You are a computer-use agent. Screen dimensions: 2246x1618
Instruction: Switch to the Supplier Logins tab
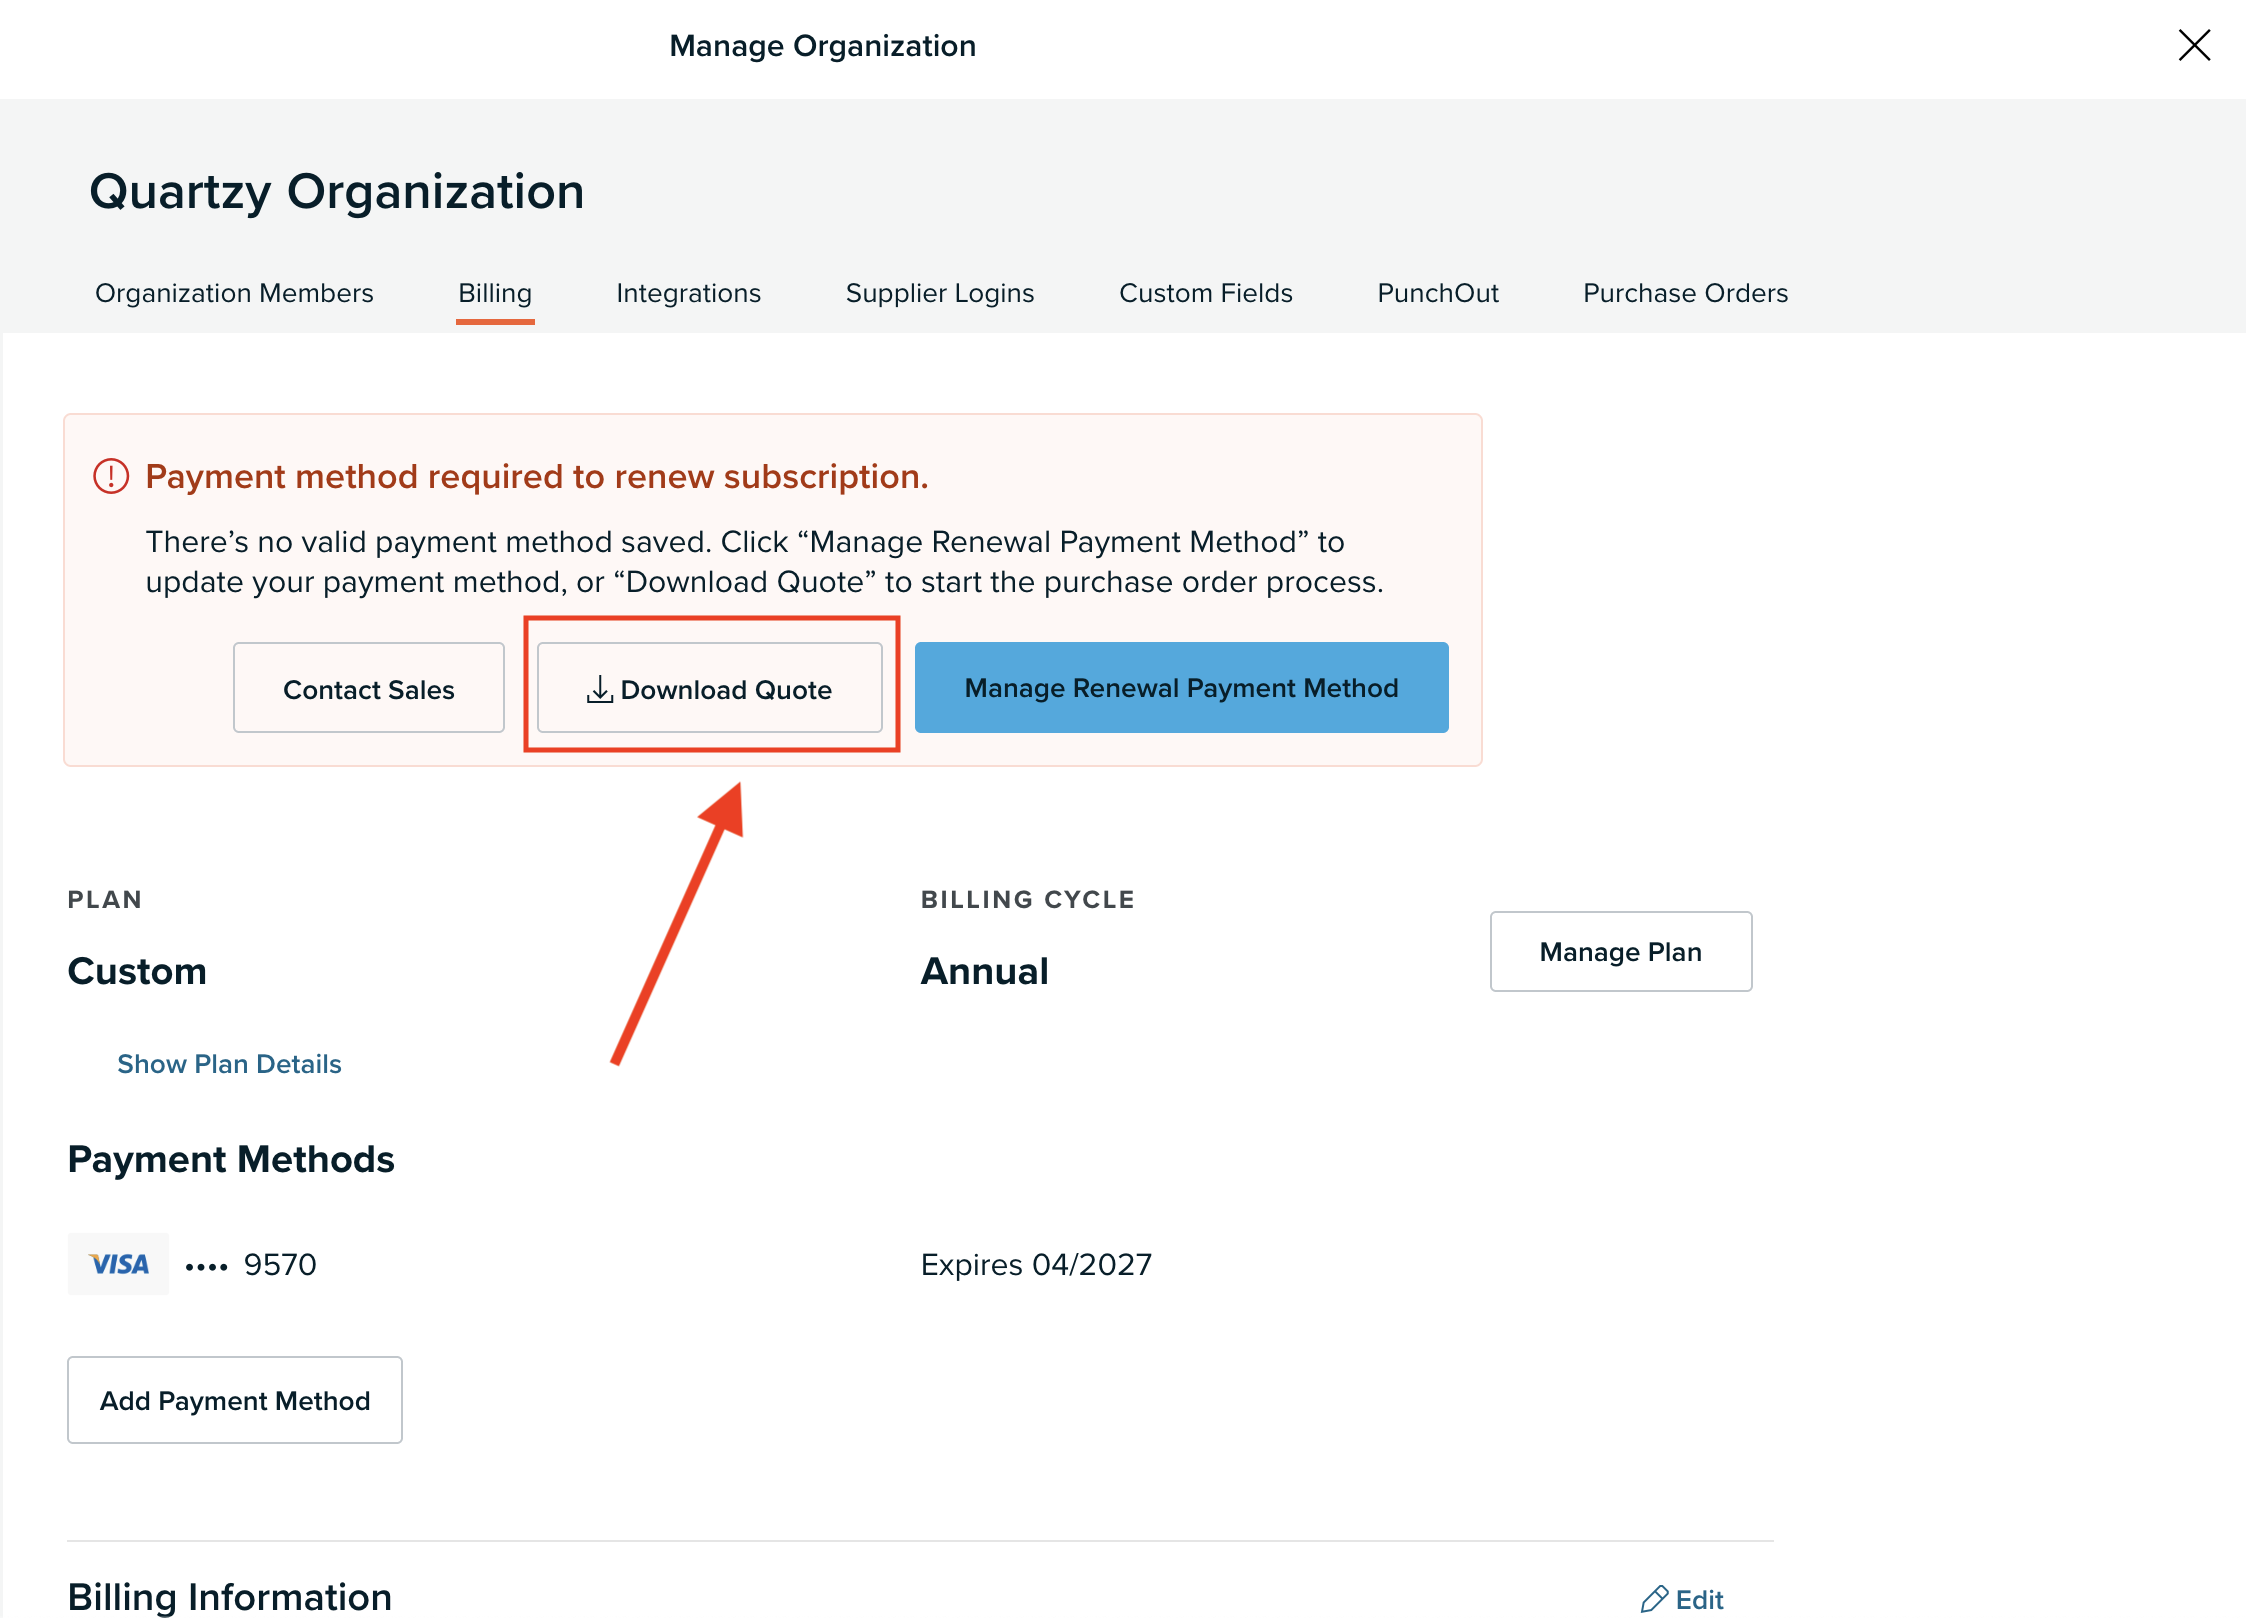pos(939,293)
